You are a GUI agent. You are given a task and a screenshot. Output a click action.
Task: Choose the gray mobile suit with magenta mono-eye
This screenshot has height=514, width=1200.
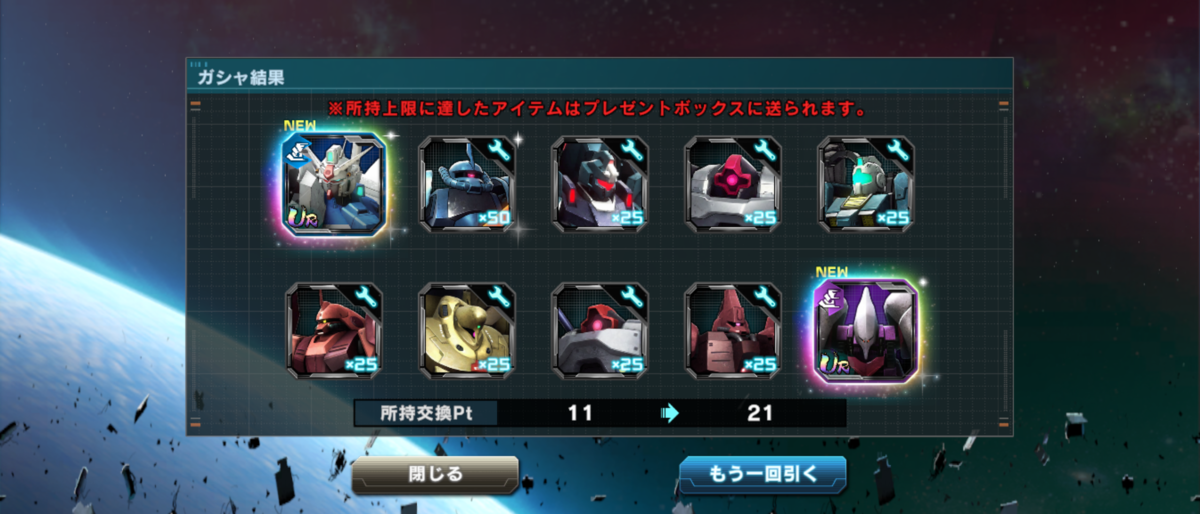tap(733, 185)
